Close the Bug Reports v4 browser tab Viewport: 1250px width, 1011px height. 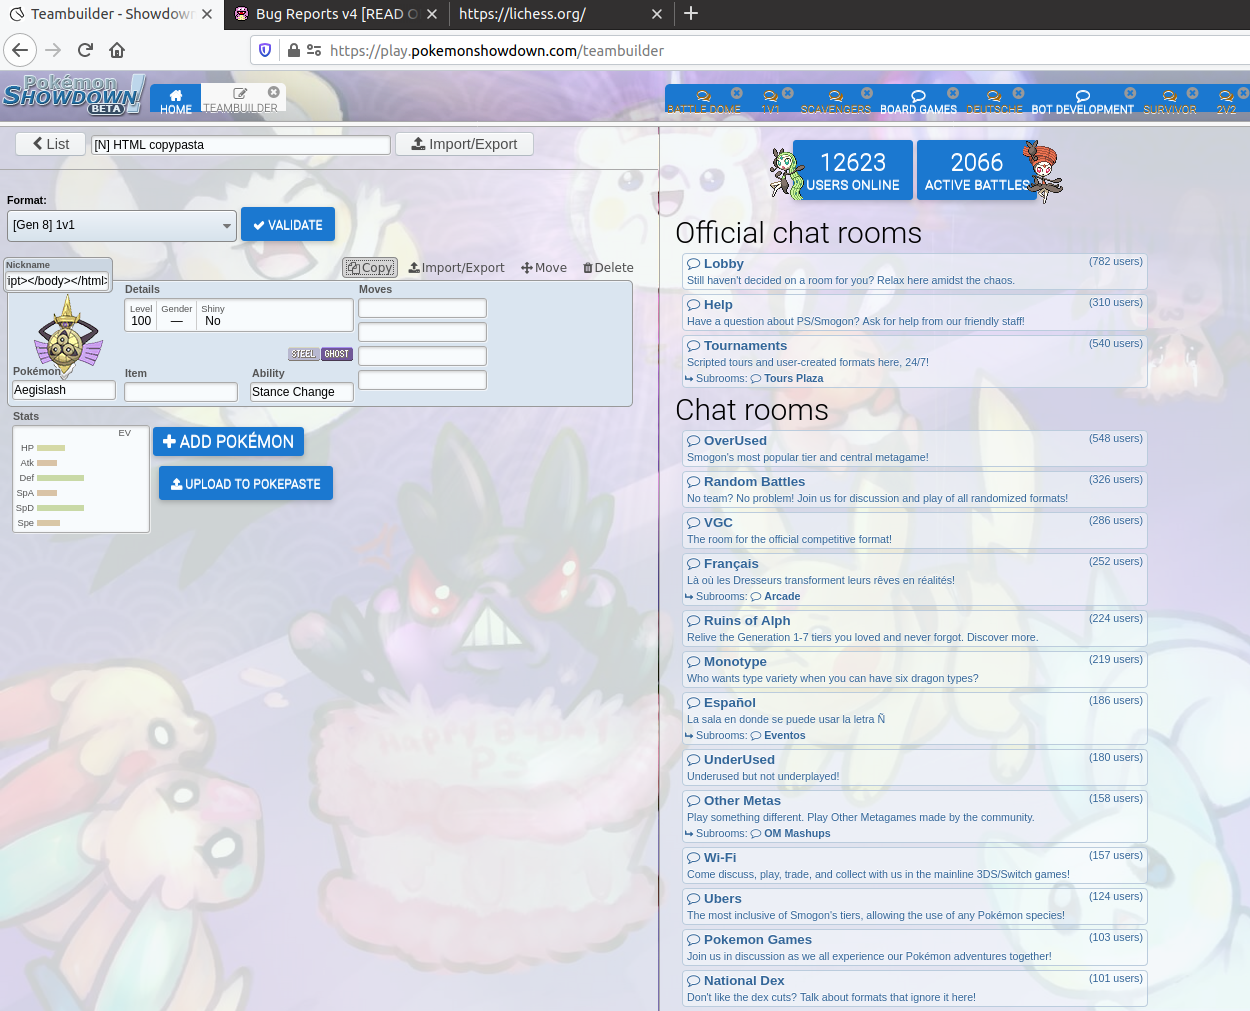pyautogui.click(x=432, y=14)
